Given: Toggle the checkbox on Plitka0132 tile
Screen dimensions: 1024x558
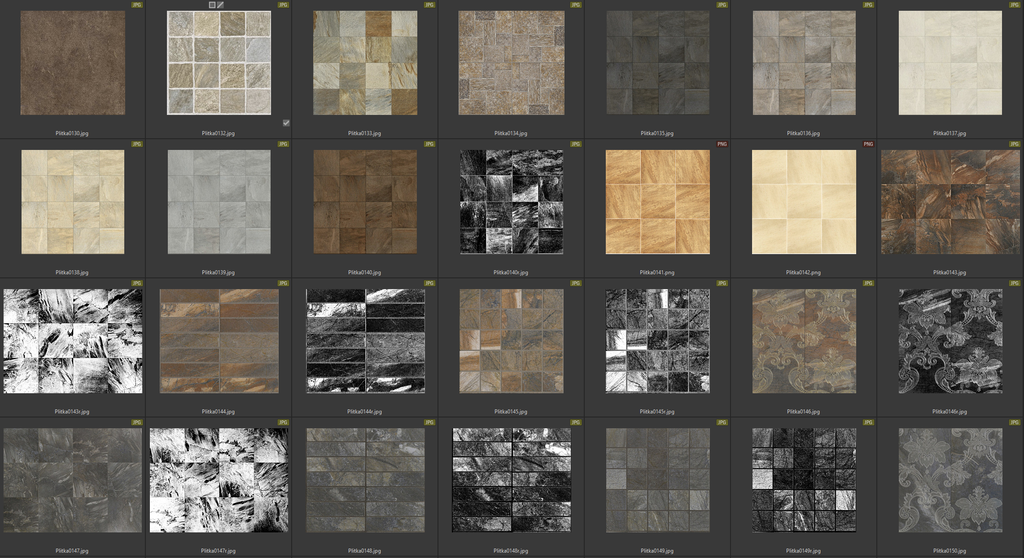Looking at the screenshot, I should pos(286,123).
